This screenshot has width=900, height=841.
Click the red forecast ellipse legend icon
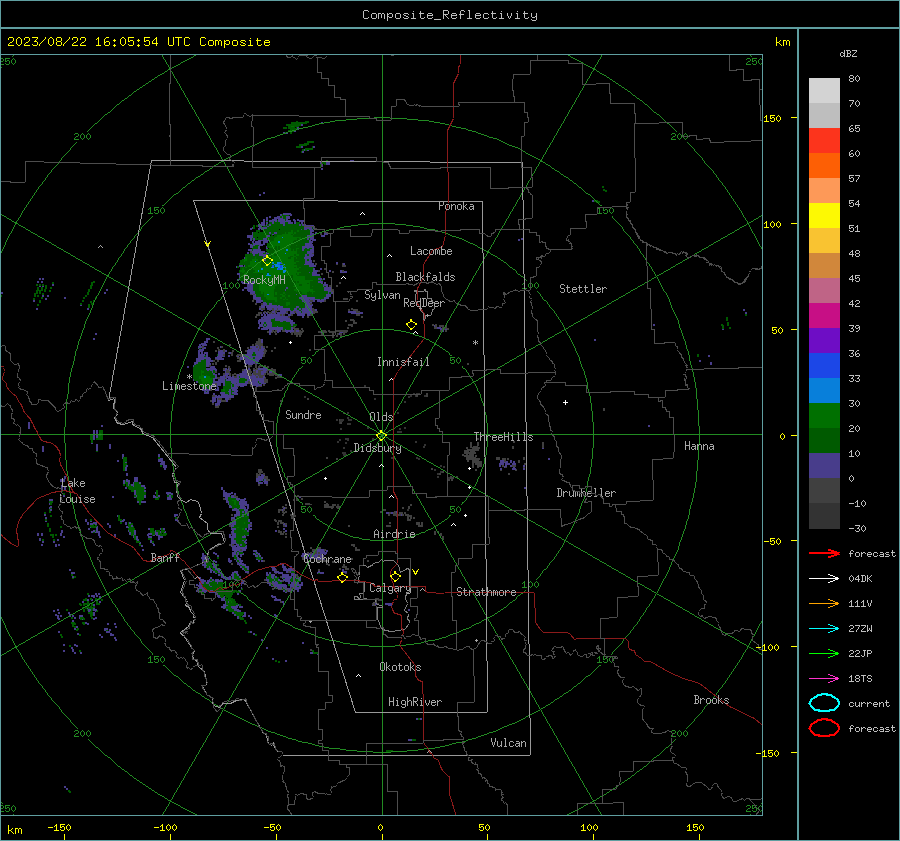[x=824, y=728]
